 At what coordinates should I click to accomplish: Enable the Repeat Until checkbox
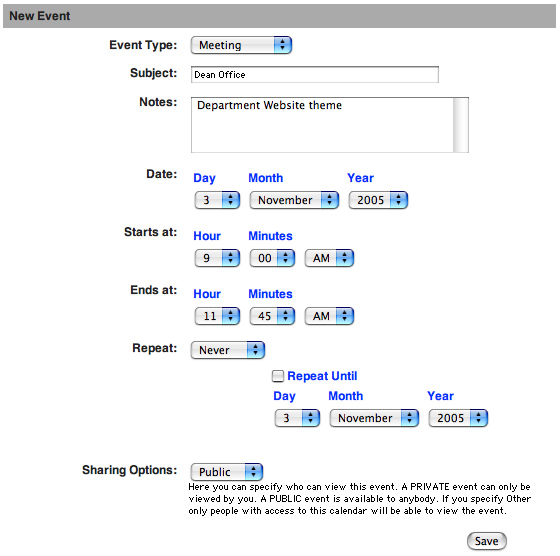(x=278, y=376)
